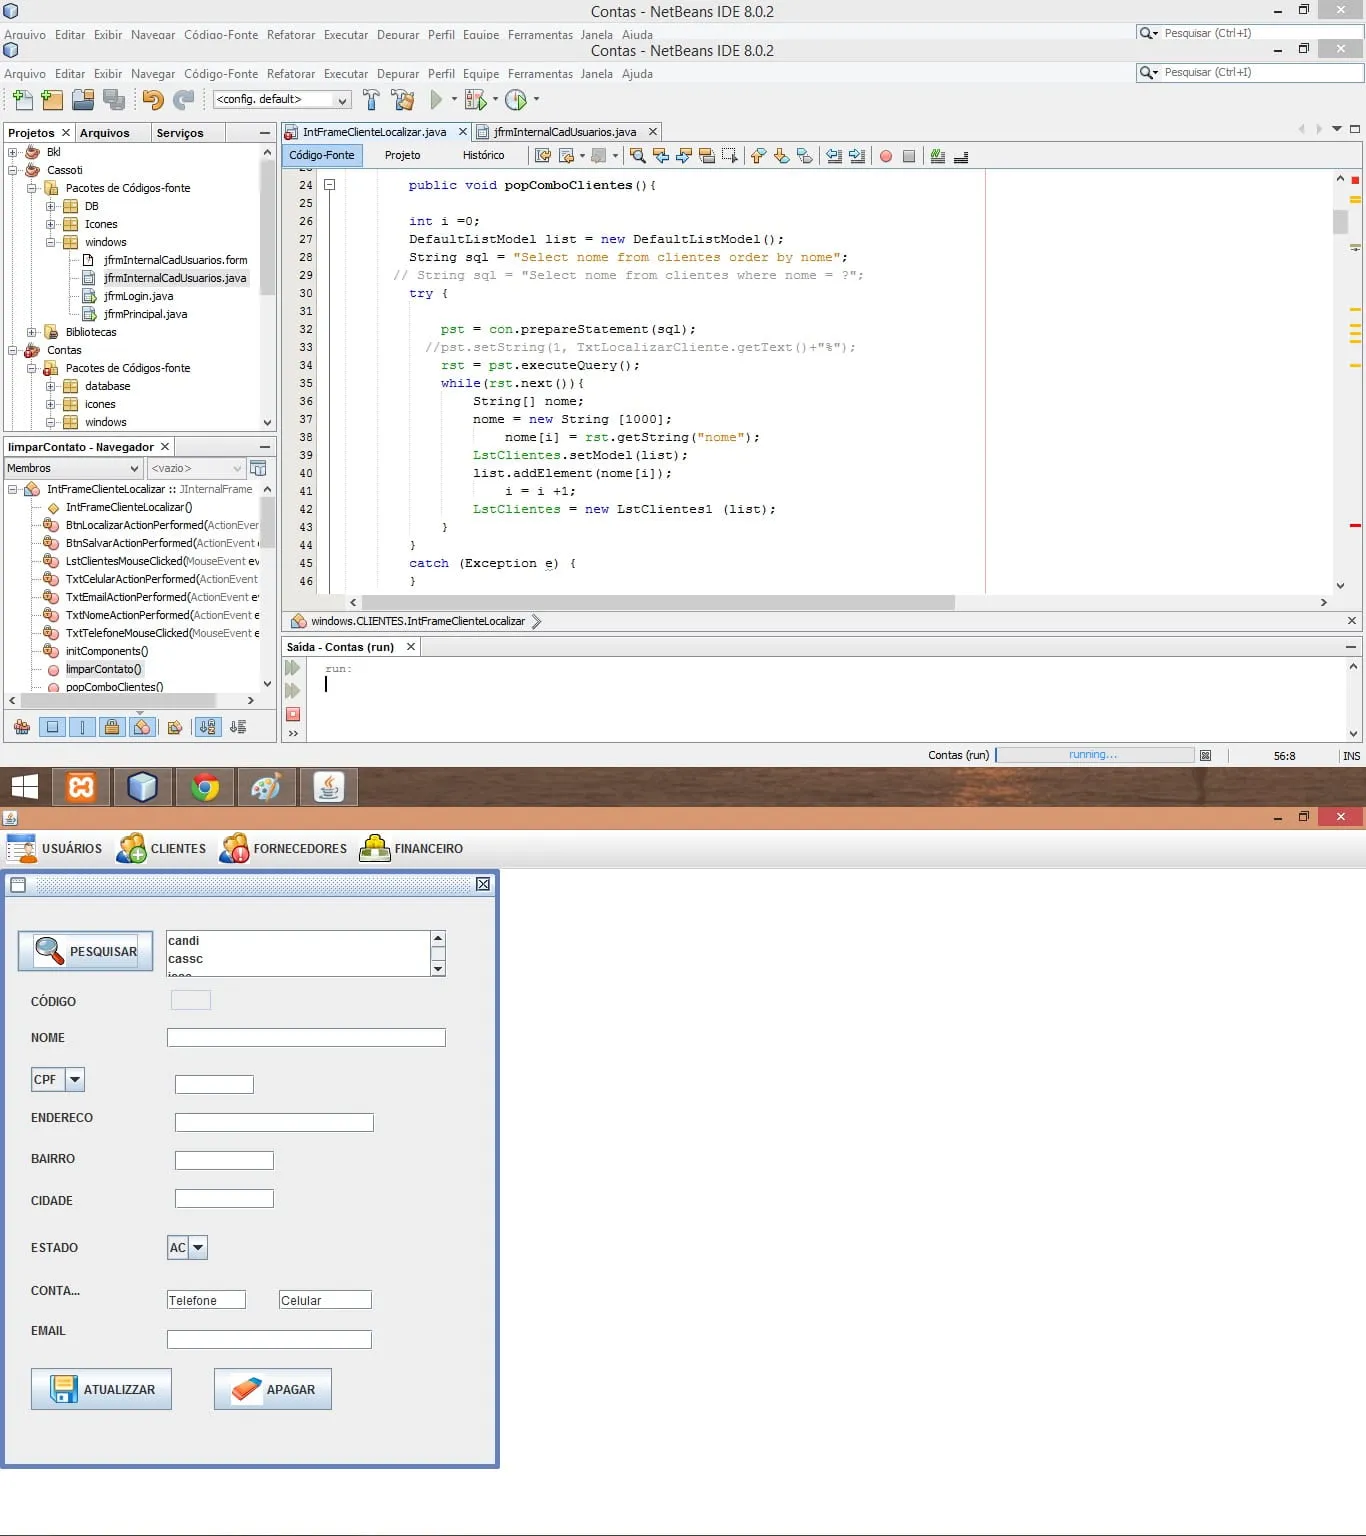This screenshot has height=1536, width=1366.
Task: Click the APAGAR button
Action: [x=272, y=1389]
